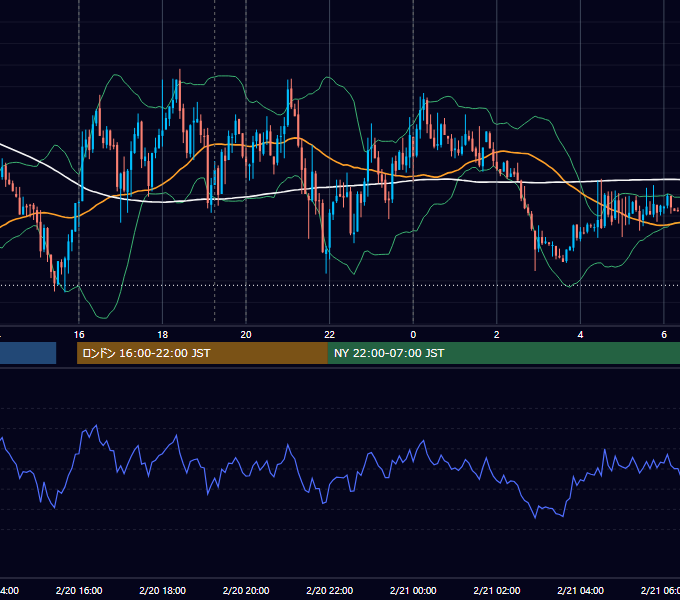Image resolution: width=680 pixels, height=600 pixels.
Task: Click the 2/20 16:00 date label
Action: (x=79, y=590)
